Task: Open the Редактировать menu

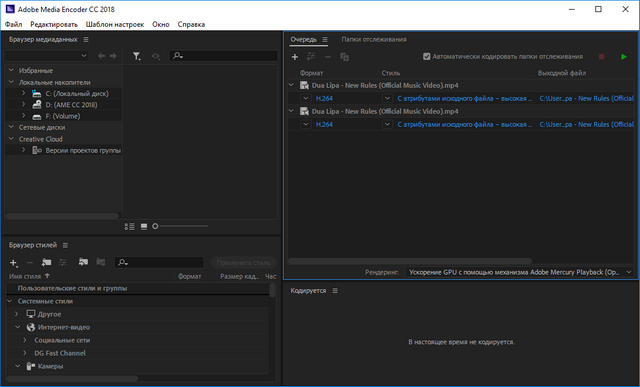Action: coord(54,24)
